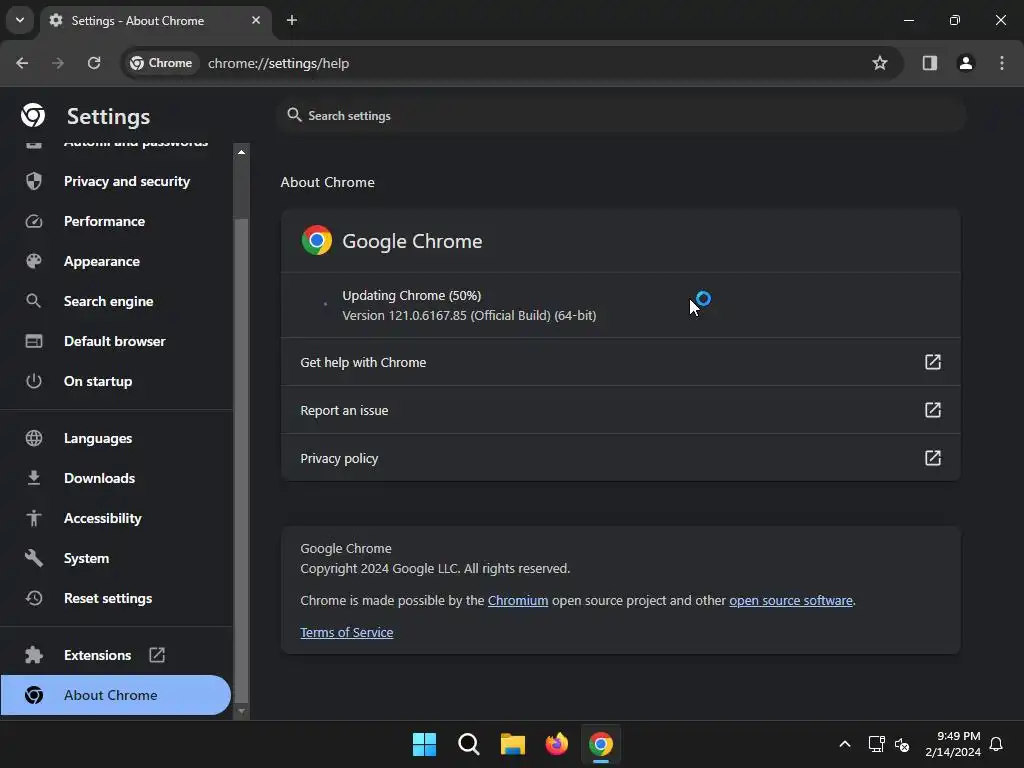Focus the Search settings field
Screen dimensions: 1024x768
pyautogui.click(x=621, y=116)
